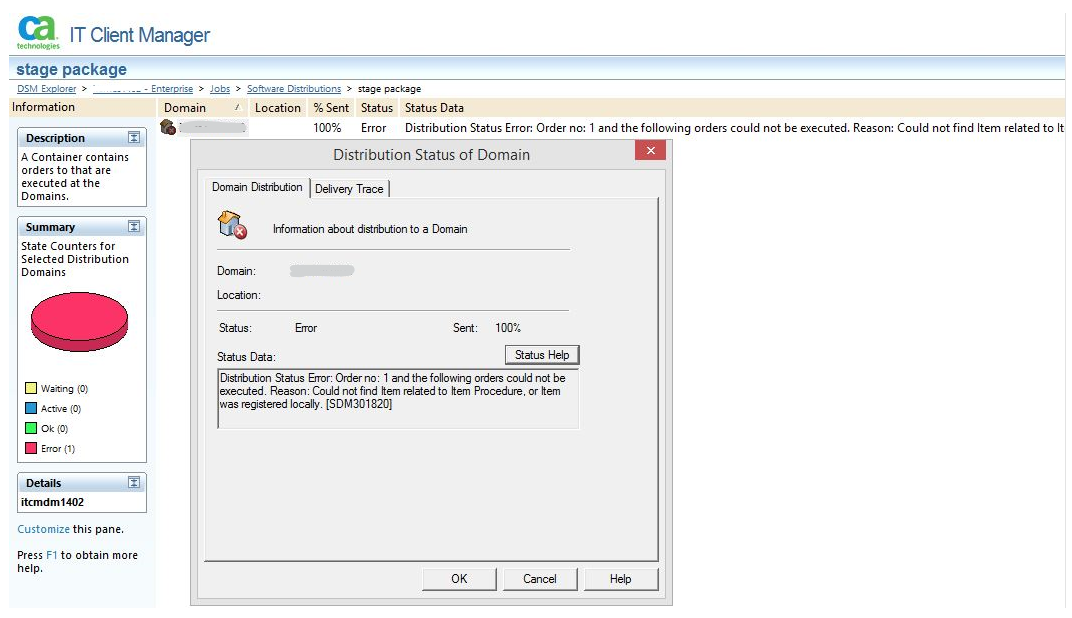Click the green Ok legend swatch
This screenshot has height=618, width=1072.
31,428
